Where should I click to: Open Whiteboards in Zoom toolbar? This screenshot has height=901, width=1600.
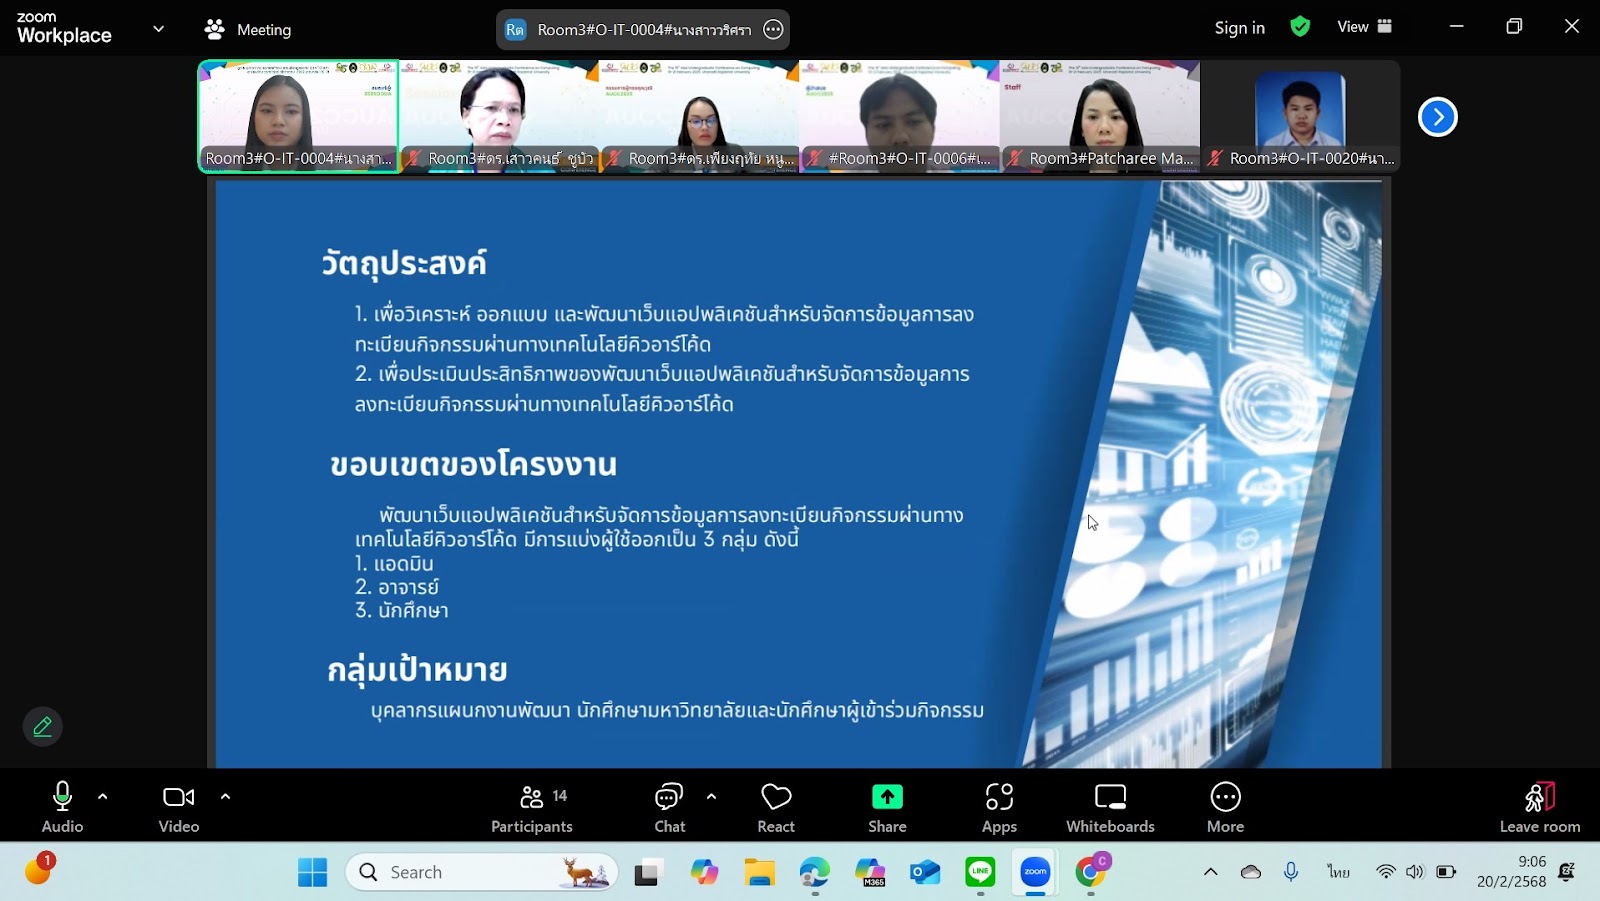[1110, 807]
